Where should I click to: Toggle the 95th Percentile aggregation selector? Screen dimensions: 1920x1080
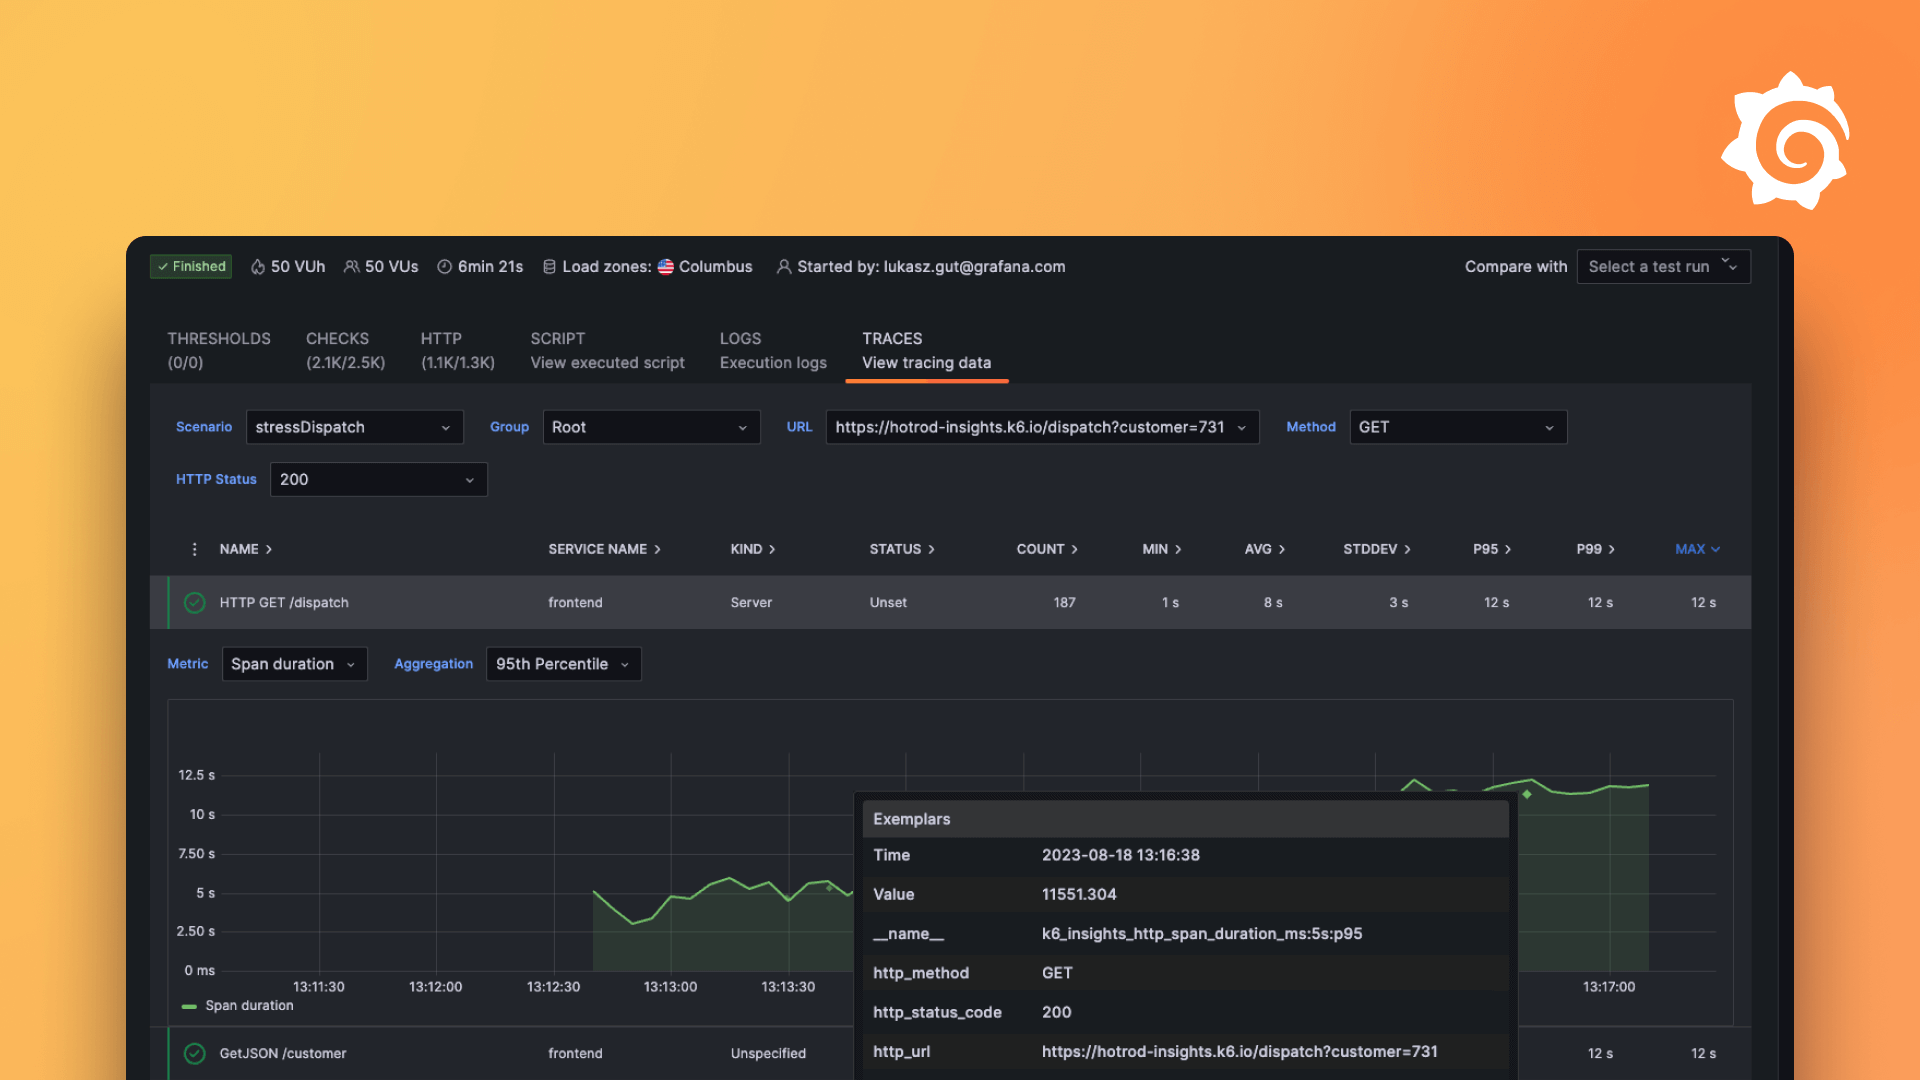click(x=559, y=663)
